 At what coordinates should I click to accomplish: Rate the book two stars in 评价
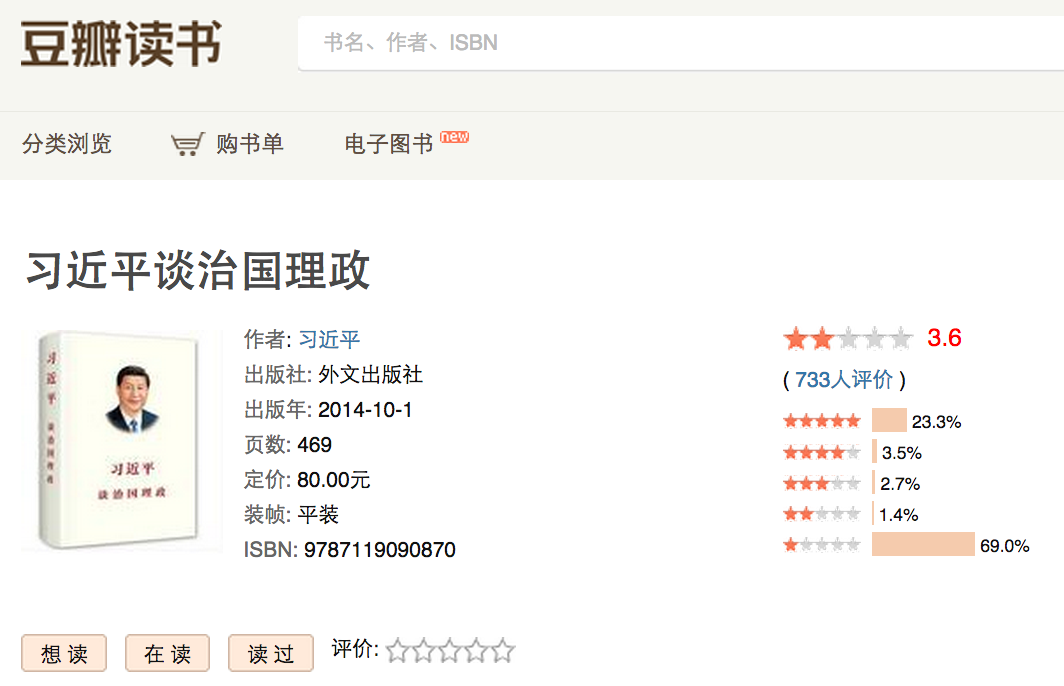pyautogui.click(x=423, y=651)
